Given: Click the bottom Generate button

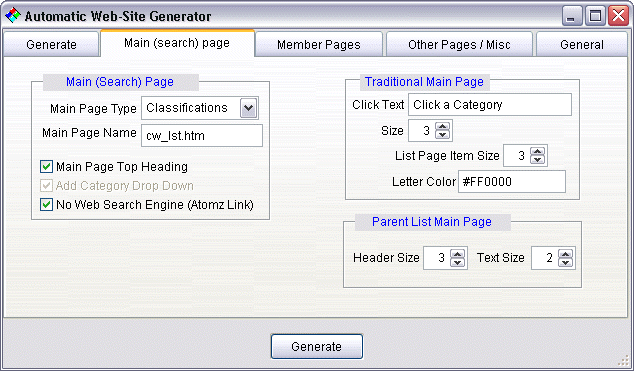Looking at the screenshot, I should (x=317, y=346).
